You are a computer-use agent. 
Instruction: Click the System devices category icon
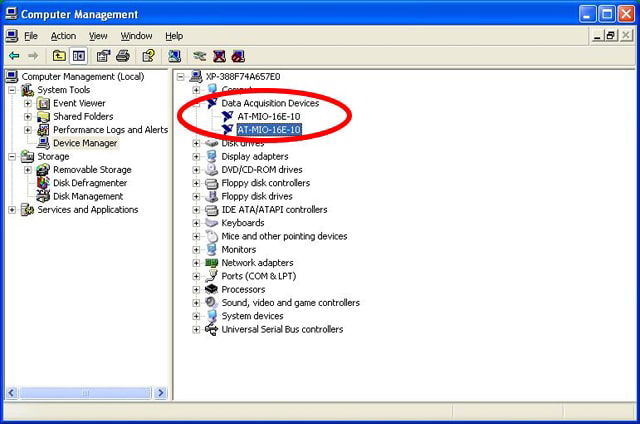pos(212,316)
